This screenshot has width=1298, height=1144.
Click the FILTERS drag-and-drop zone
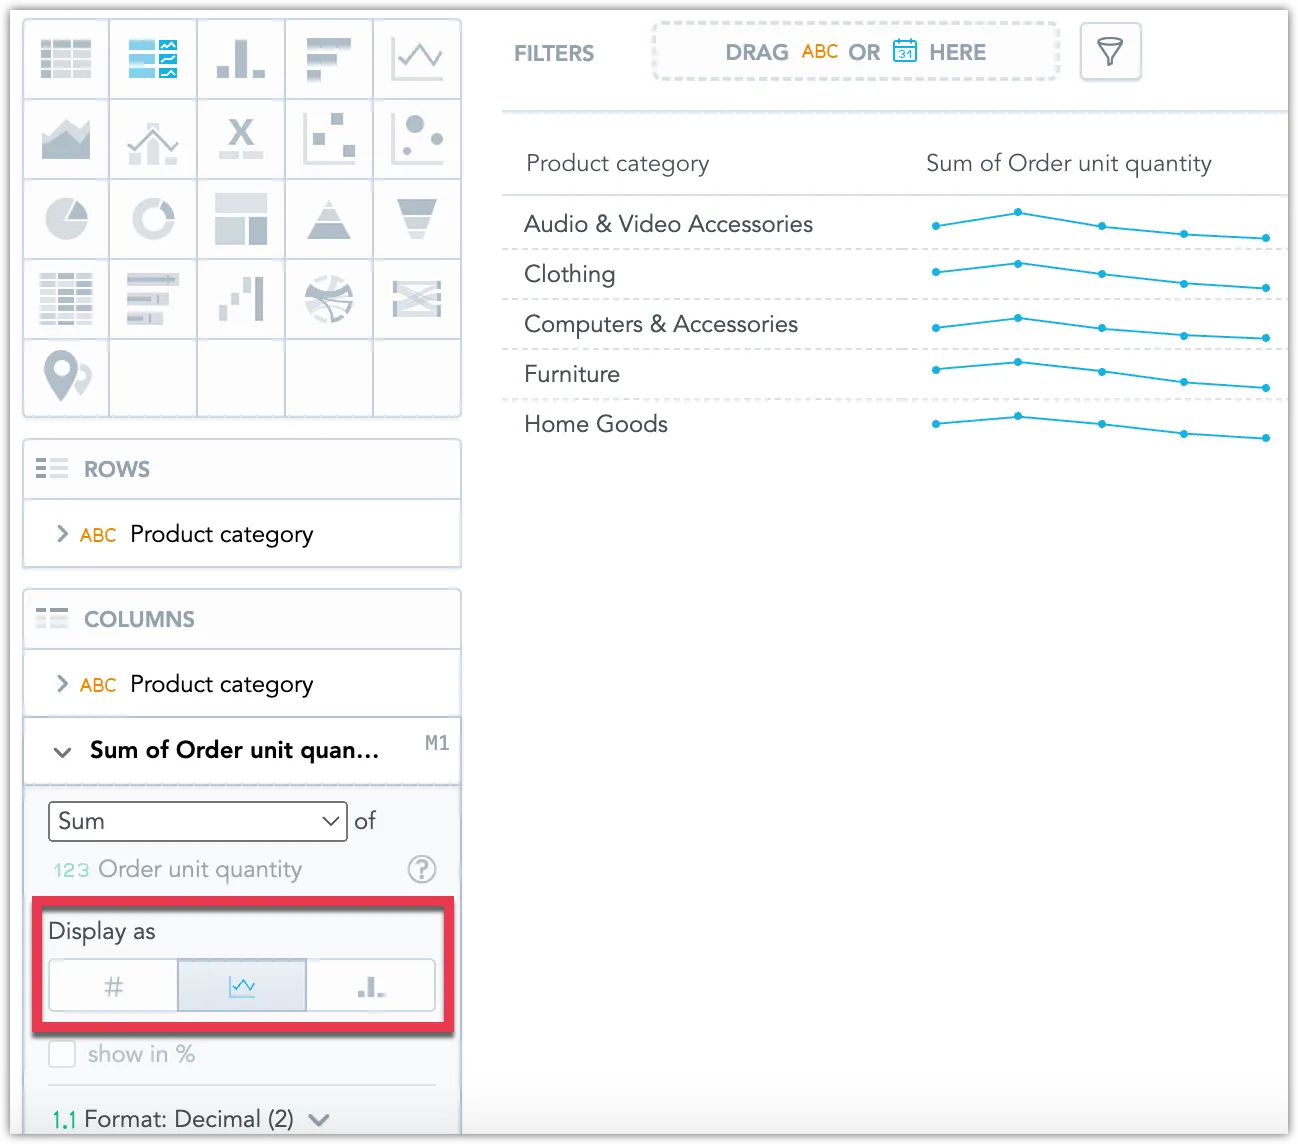855,52
